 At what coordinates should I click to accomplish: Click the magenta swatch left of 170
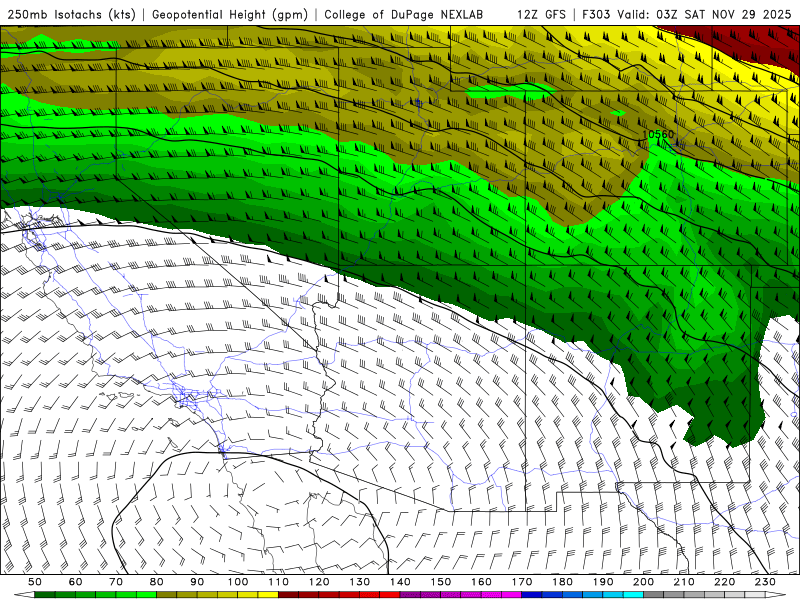point(511,595)
